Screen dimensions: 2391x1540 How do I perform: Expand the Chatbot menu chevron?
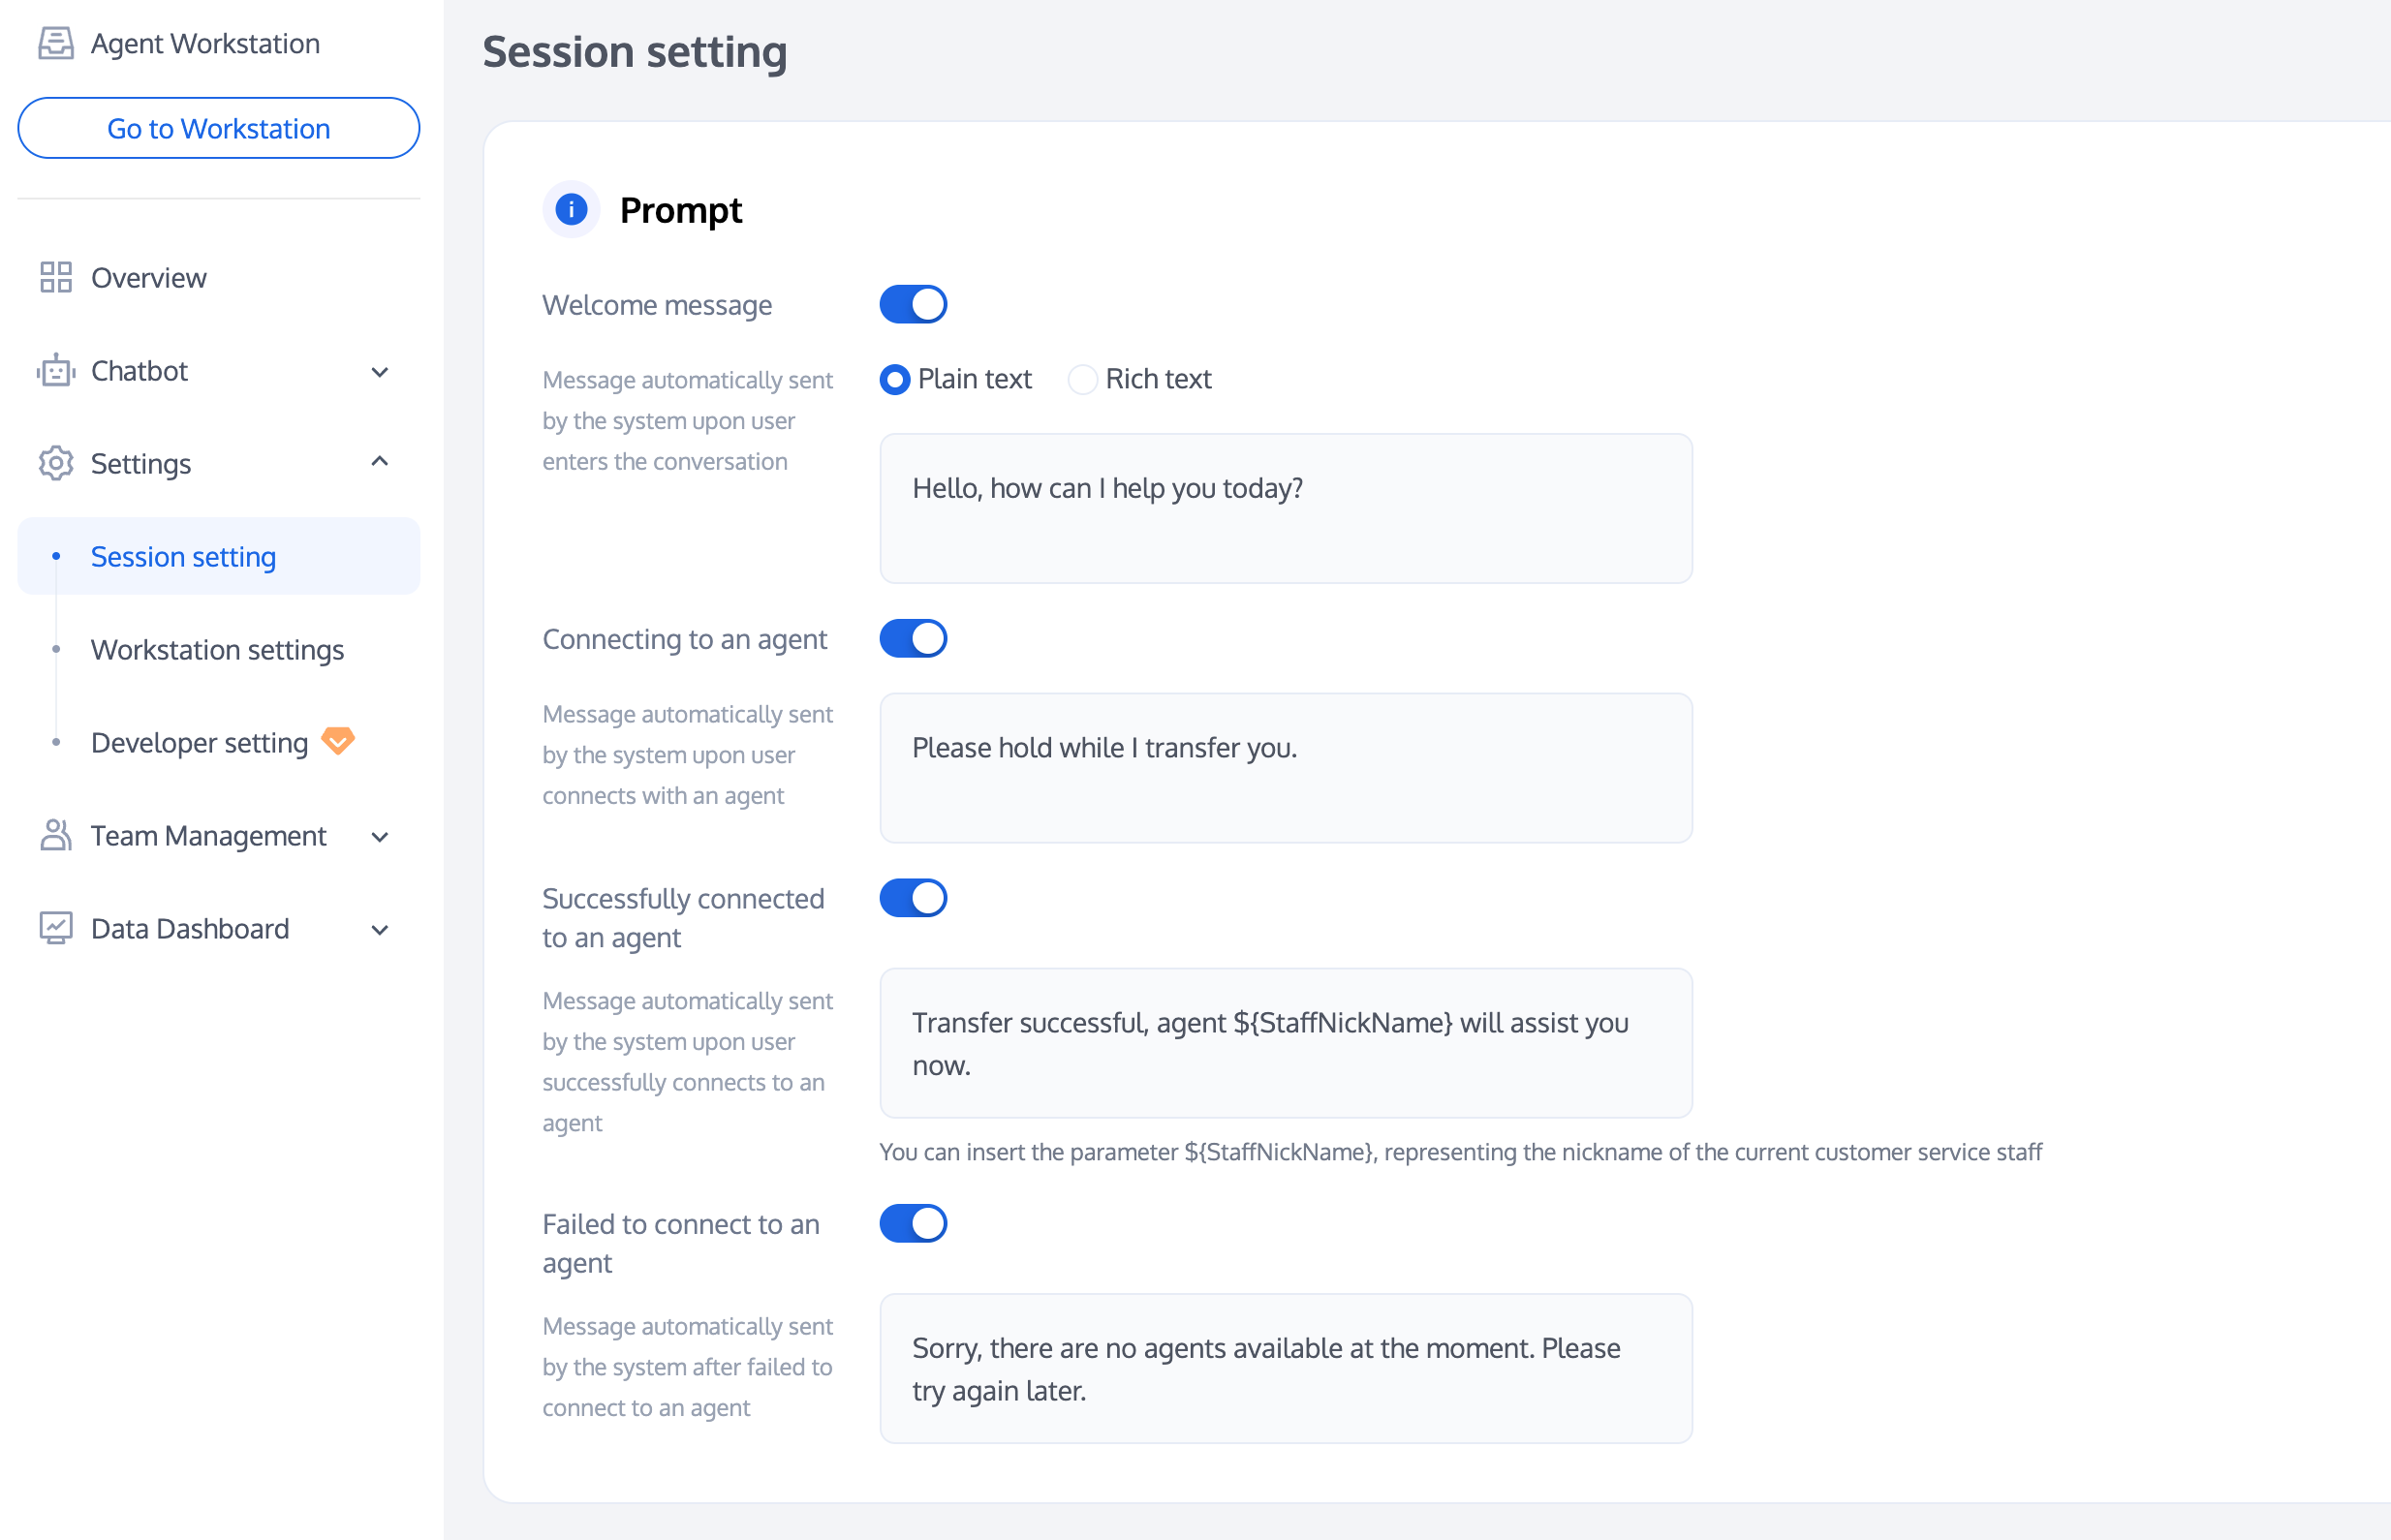[380, 372]
